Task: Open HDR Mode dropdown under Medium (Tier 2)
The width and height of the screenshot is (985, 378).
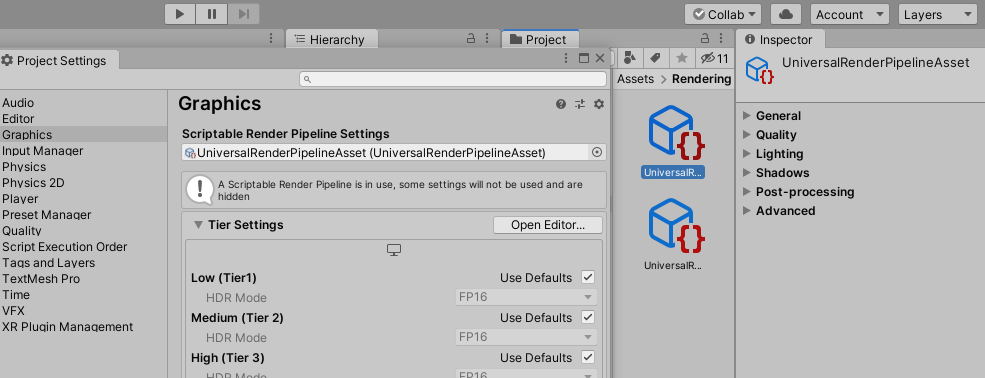Action: 526,337
